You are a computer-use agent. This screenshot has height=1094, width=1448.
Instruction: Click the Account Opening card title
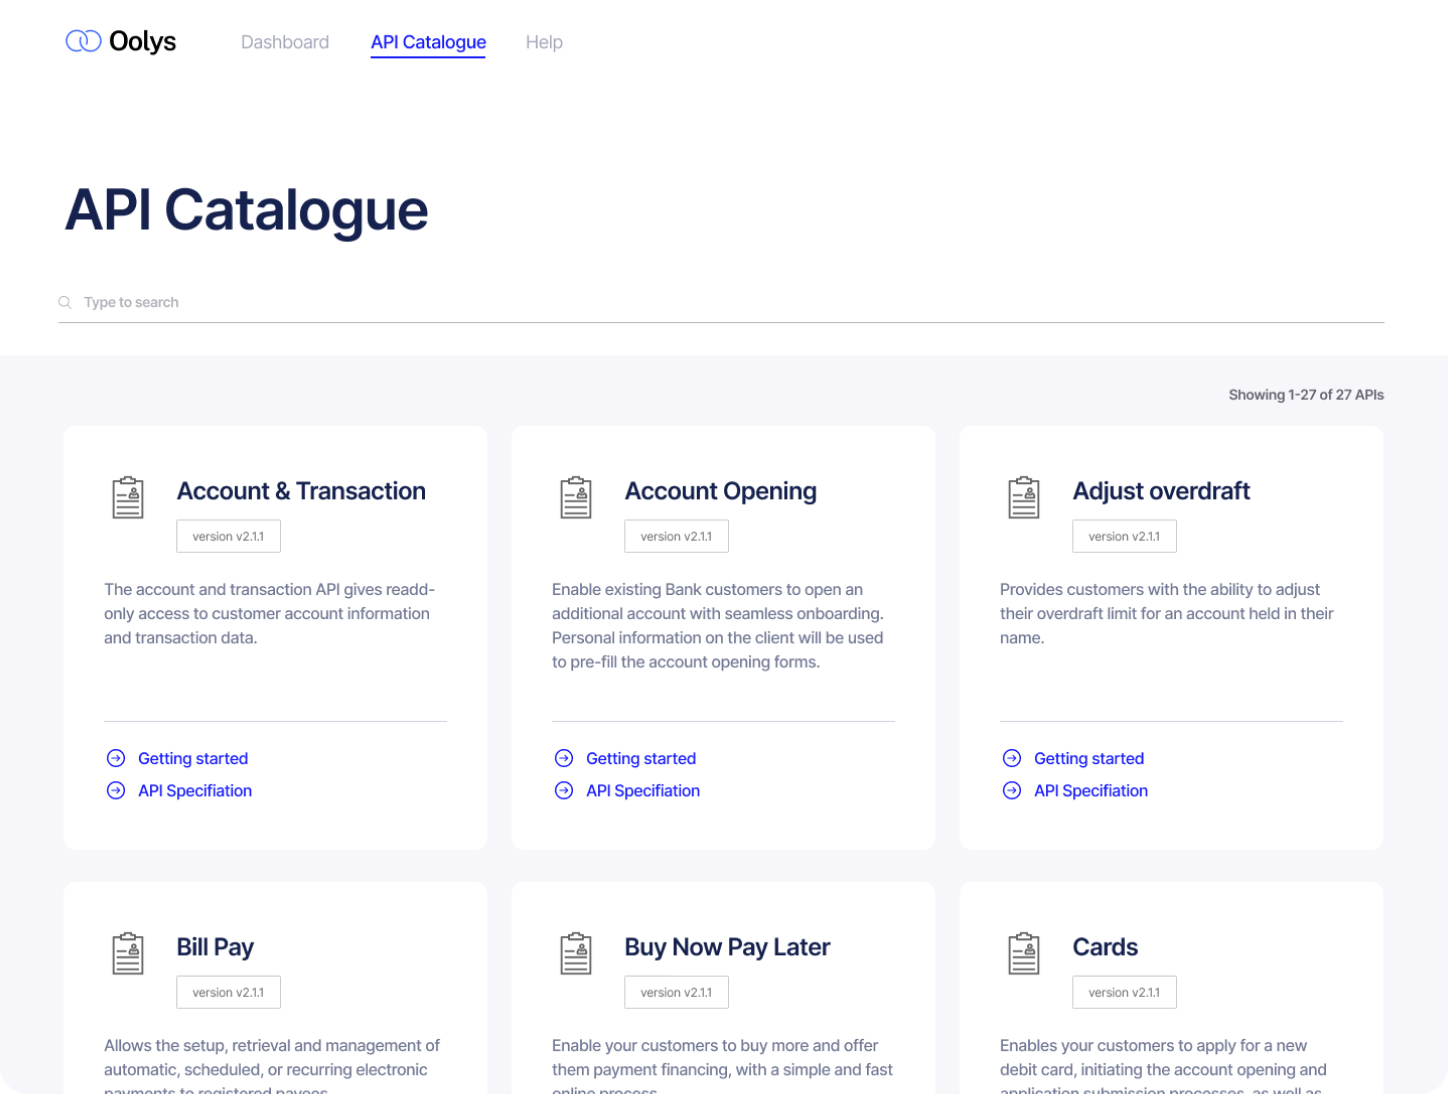coord(720,491)
